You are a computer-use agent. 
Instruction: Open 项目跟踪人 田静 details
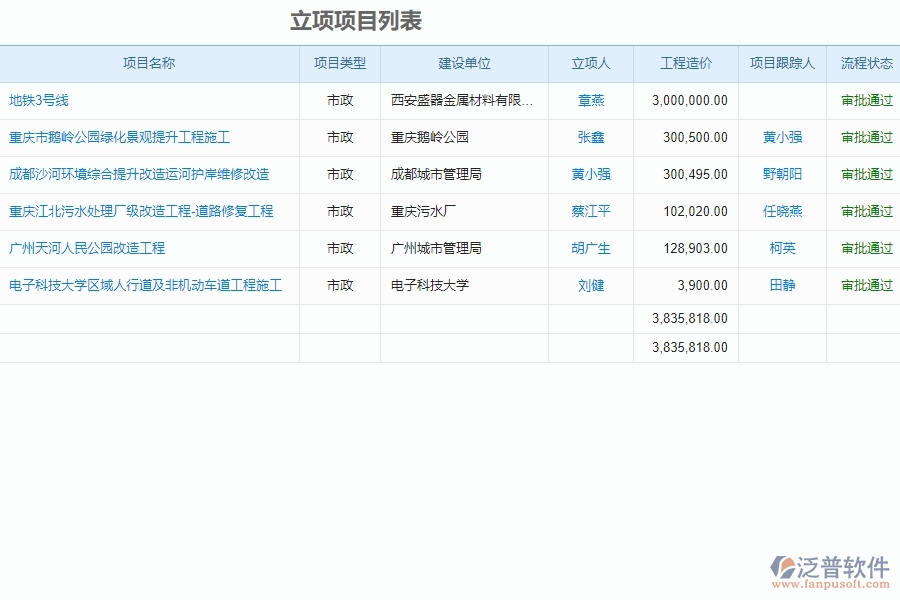click(784, 285)
